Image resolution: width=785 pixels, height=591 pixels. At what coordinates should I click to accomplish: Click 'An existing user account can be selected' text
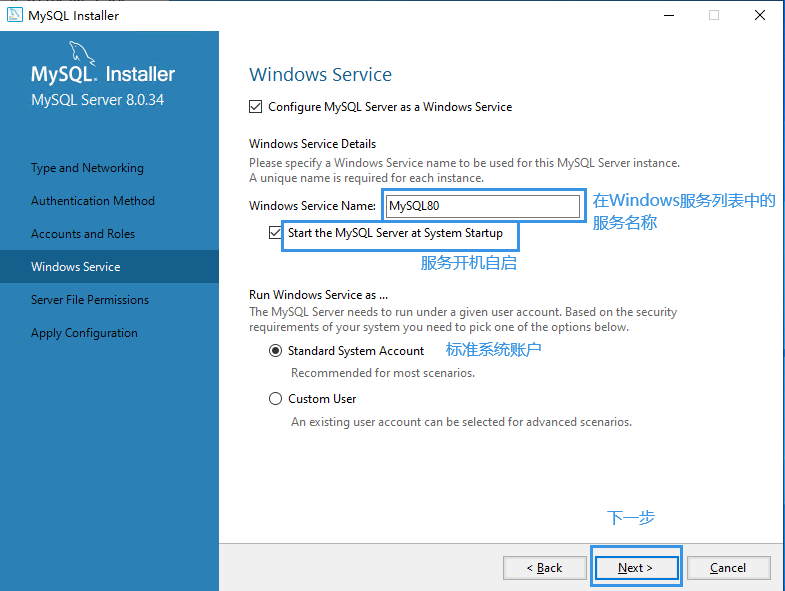462,422
